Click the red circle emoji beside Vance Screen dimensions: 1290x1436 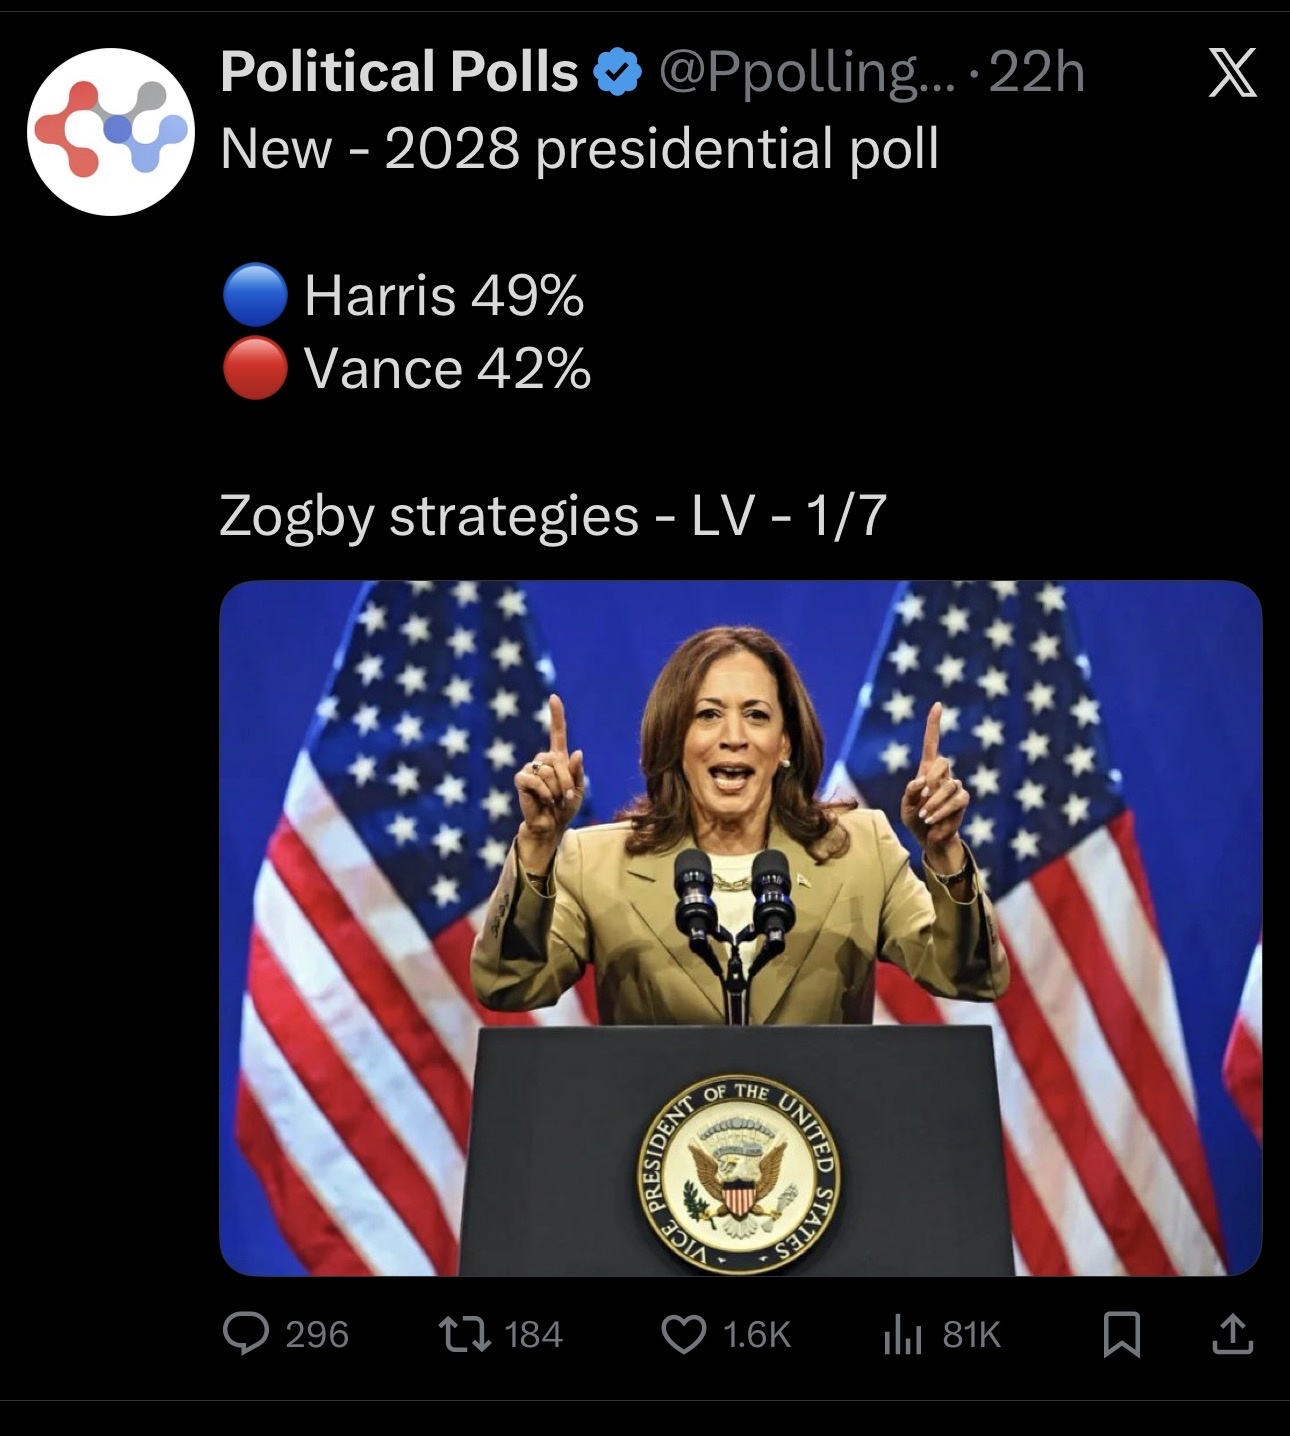coord(255,368)
